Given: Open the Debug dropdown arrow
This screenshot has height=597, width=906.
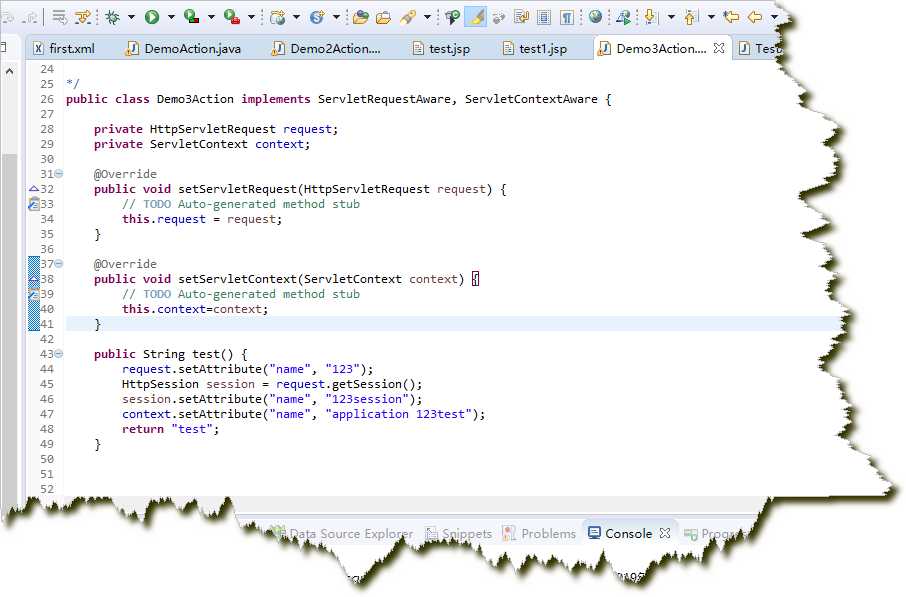Looking at the screenshot, I should click(131, 17).
